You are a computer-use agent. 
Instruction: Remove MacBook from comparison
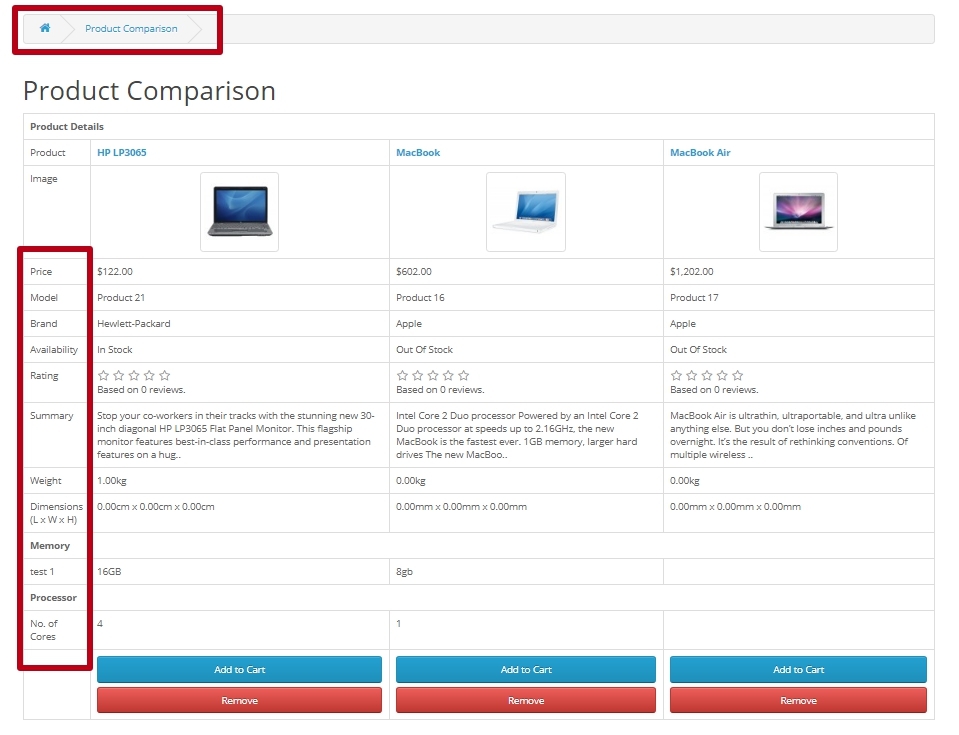click(525, 700)
